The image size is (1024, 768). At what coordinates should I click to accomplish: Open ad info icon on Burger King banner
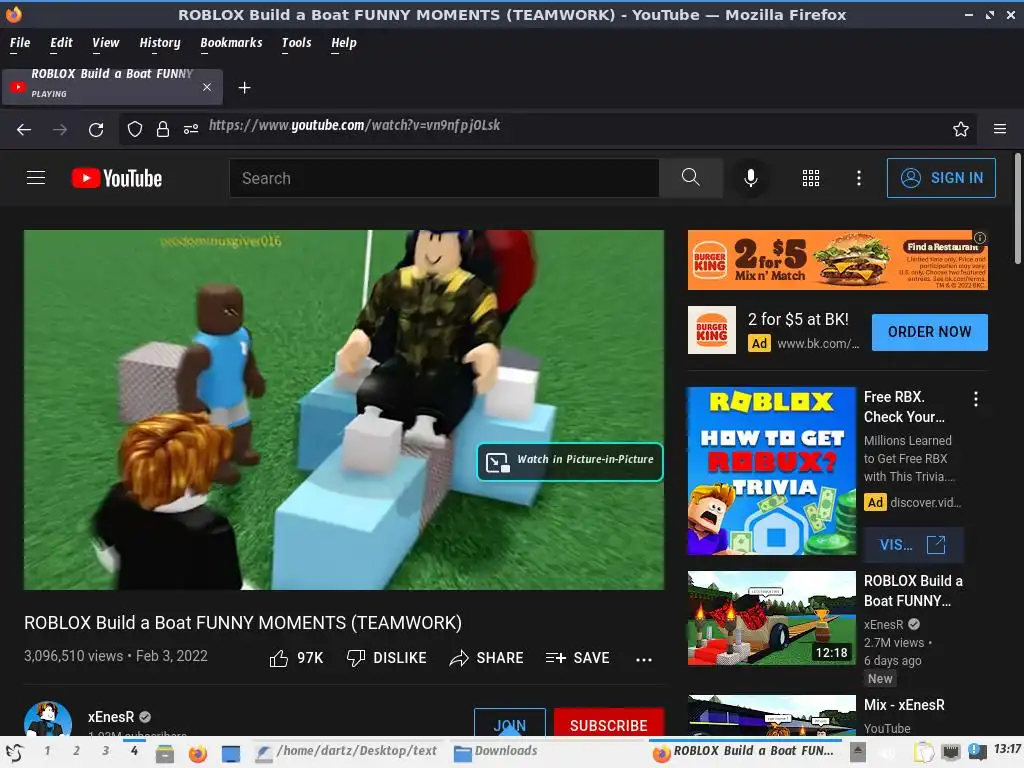(980, 238)
